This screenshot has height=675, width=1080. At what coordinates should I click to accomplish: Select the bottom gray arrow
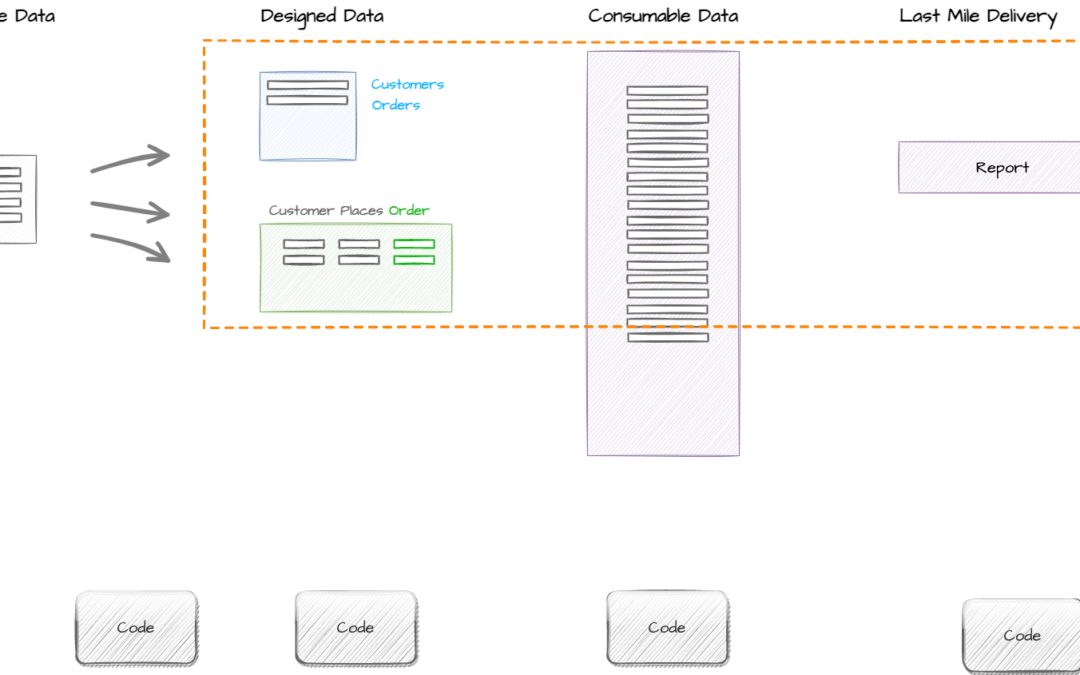coord(130,248)
